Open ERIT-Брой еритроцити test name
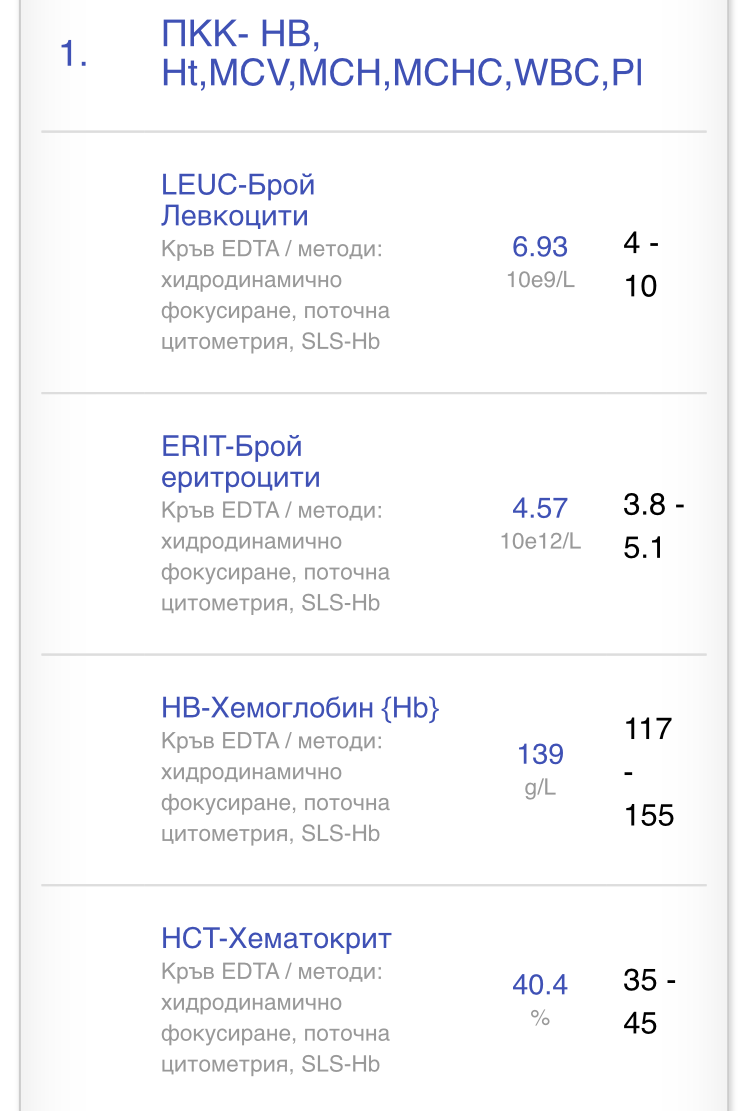 tap(240, 461)
